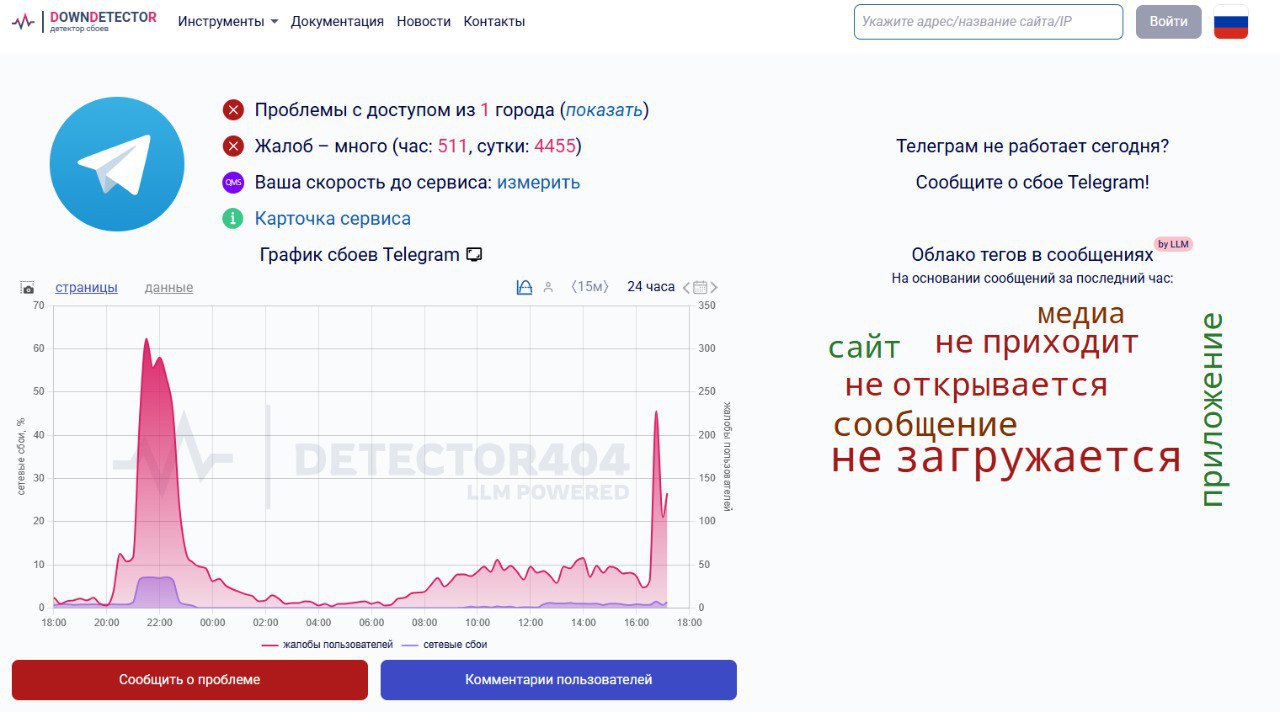Screen dimensions: 1280x712
Task: Toggle the жалобы пользователей legend series
Action: point(327,645)
